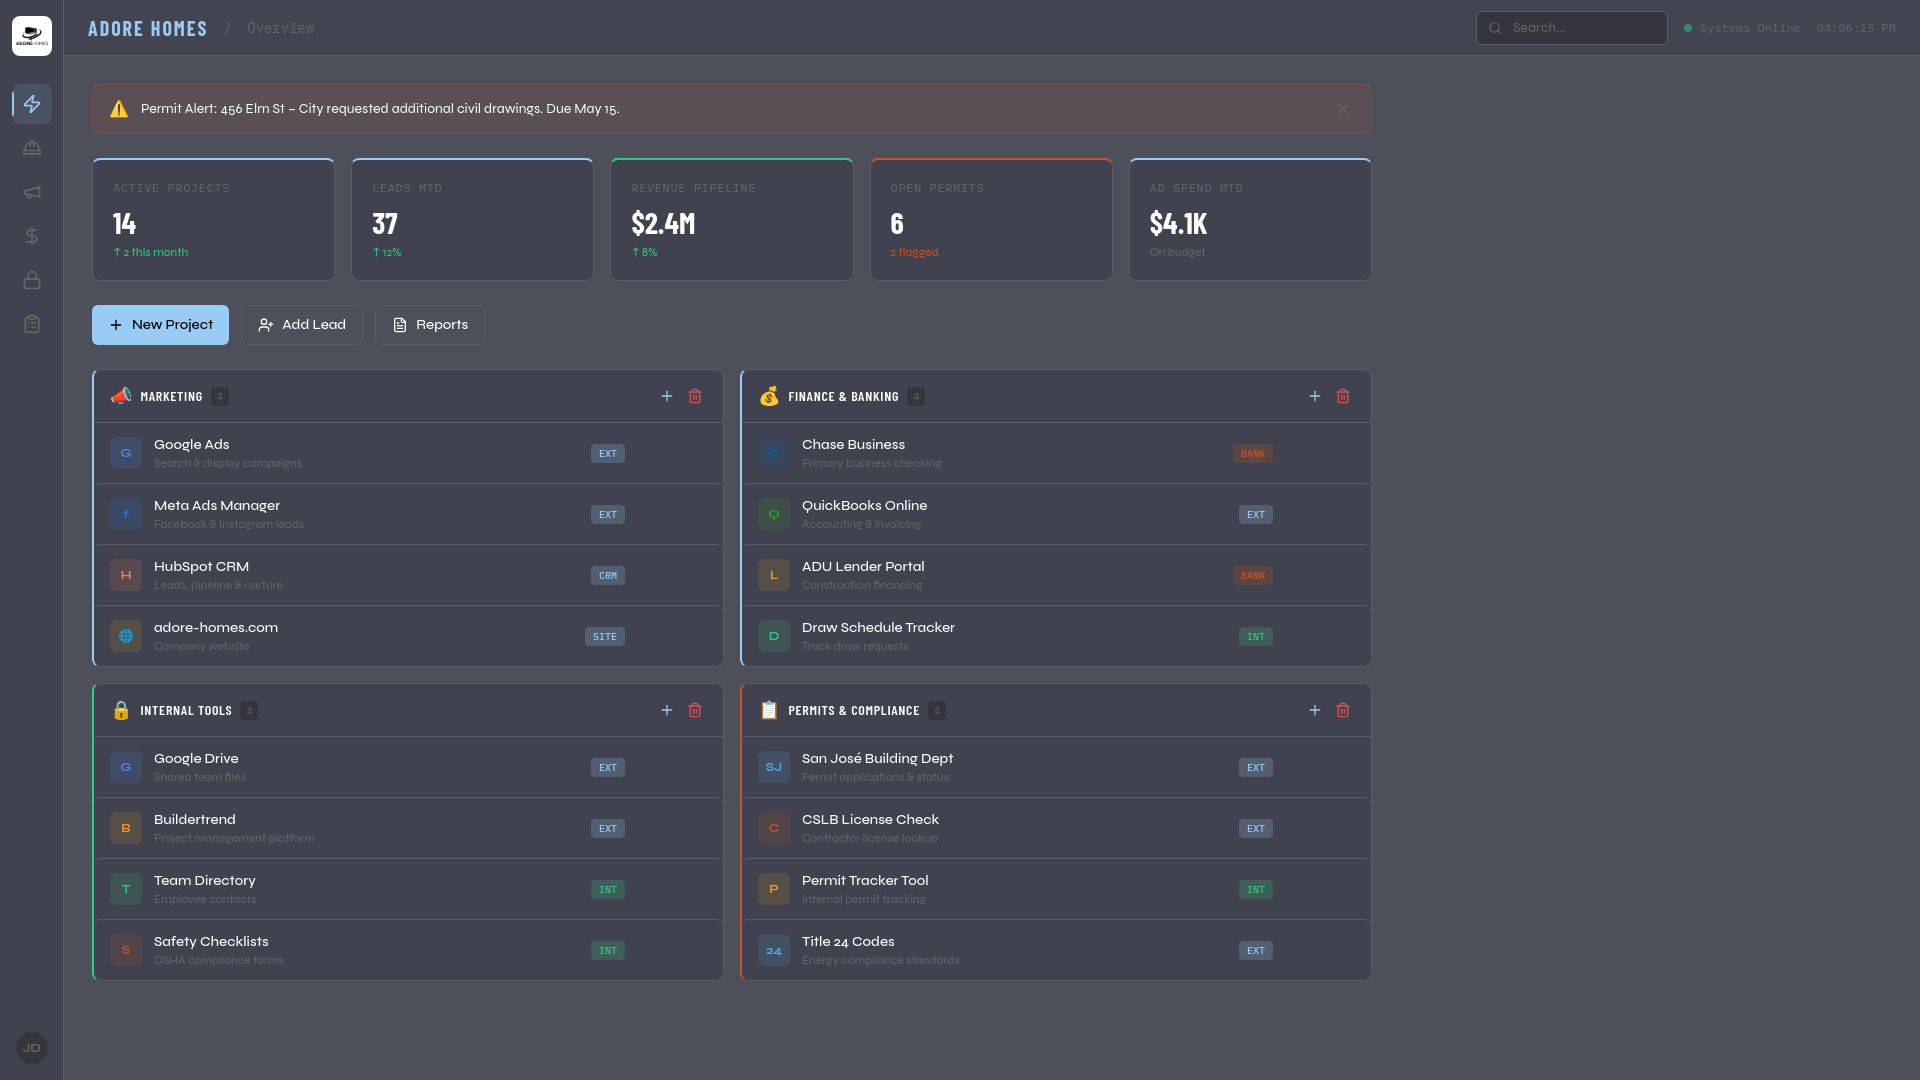The width and height of the screenshot is (1920, 1080).
Task: Add a link to Marketing section
Action: [x=667, y=396]
